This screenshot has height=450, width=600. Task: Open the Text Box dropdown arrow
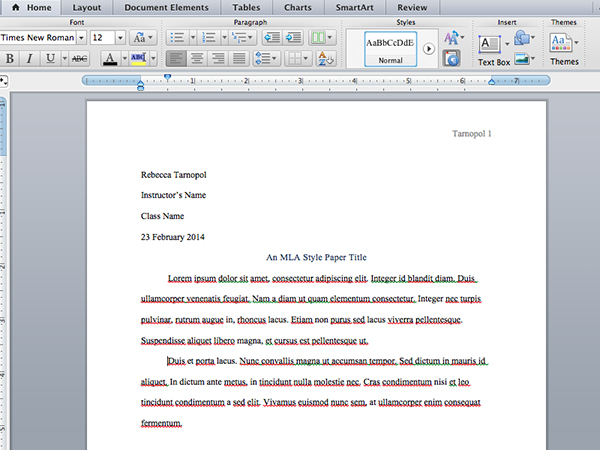pyautogui.click(x=507, y=44)
